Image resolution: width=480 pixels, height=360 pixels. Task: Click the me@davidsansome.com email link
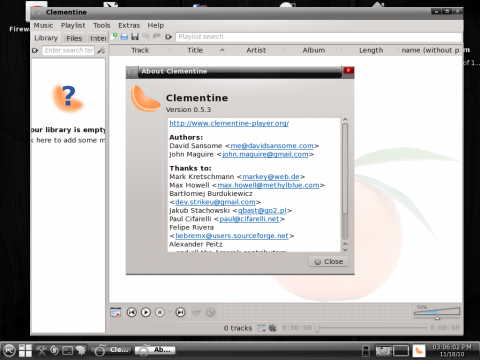click(x=272, y=146)
